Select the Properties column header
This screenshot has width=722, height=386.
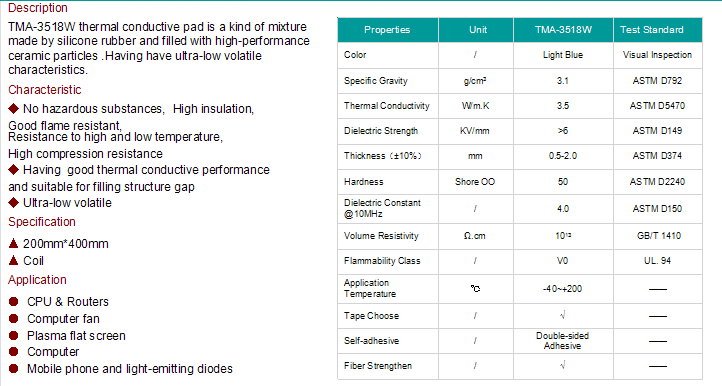pyautogui.click(x=388, y=30)
